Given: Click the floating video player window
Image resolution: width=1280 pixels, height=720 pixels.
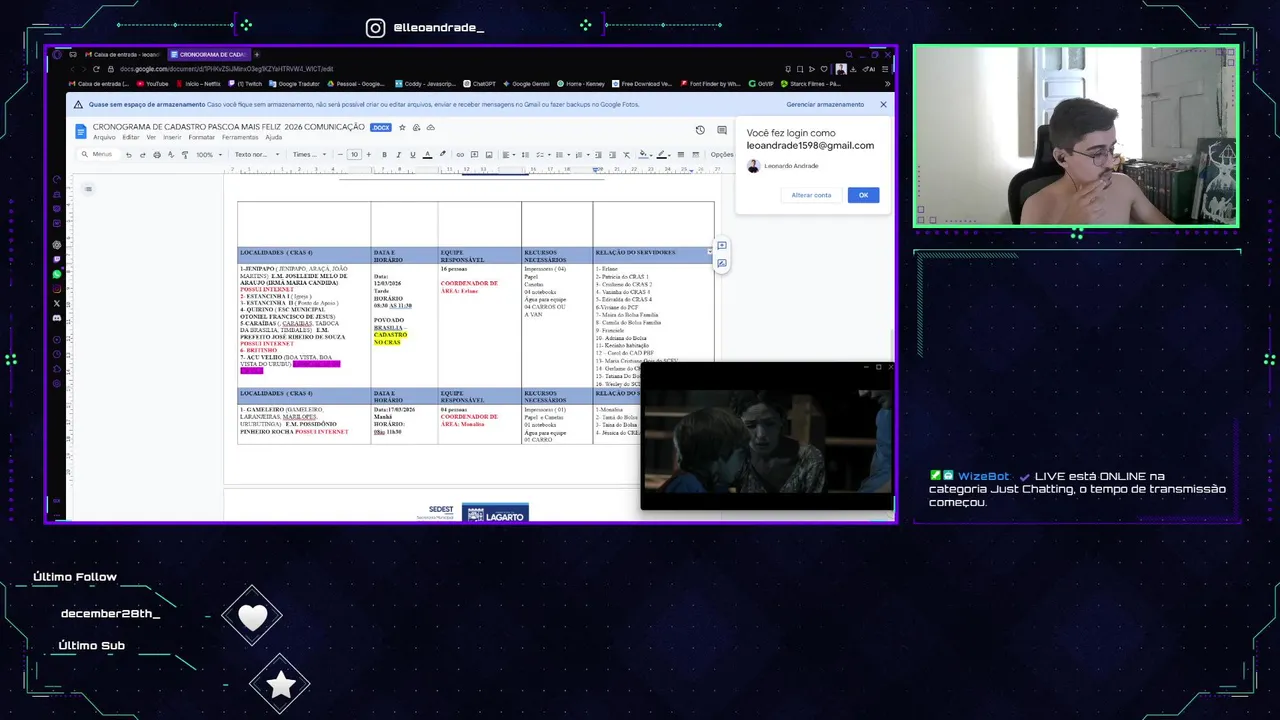Looking at the screenshot, I should tap(767, 436).
